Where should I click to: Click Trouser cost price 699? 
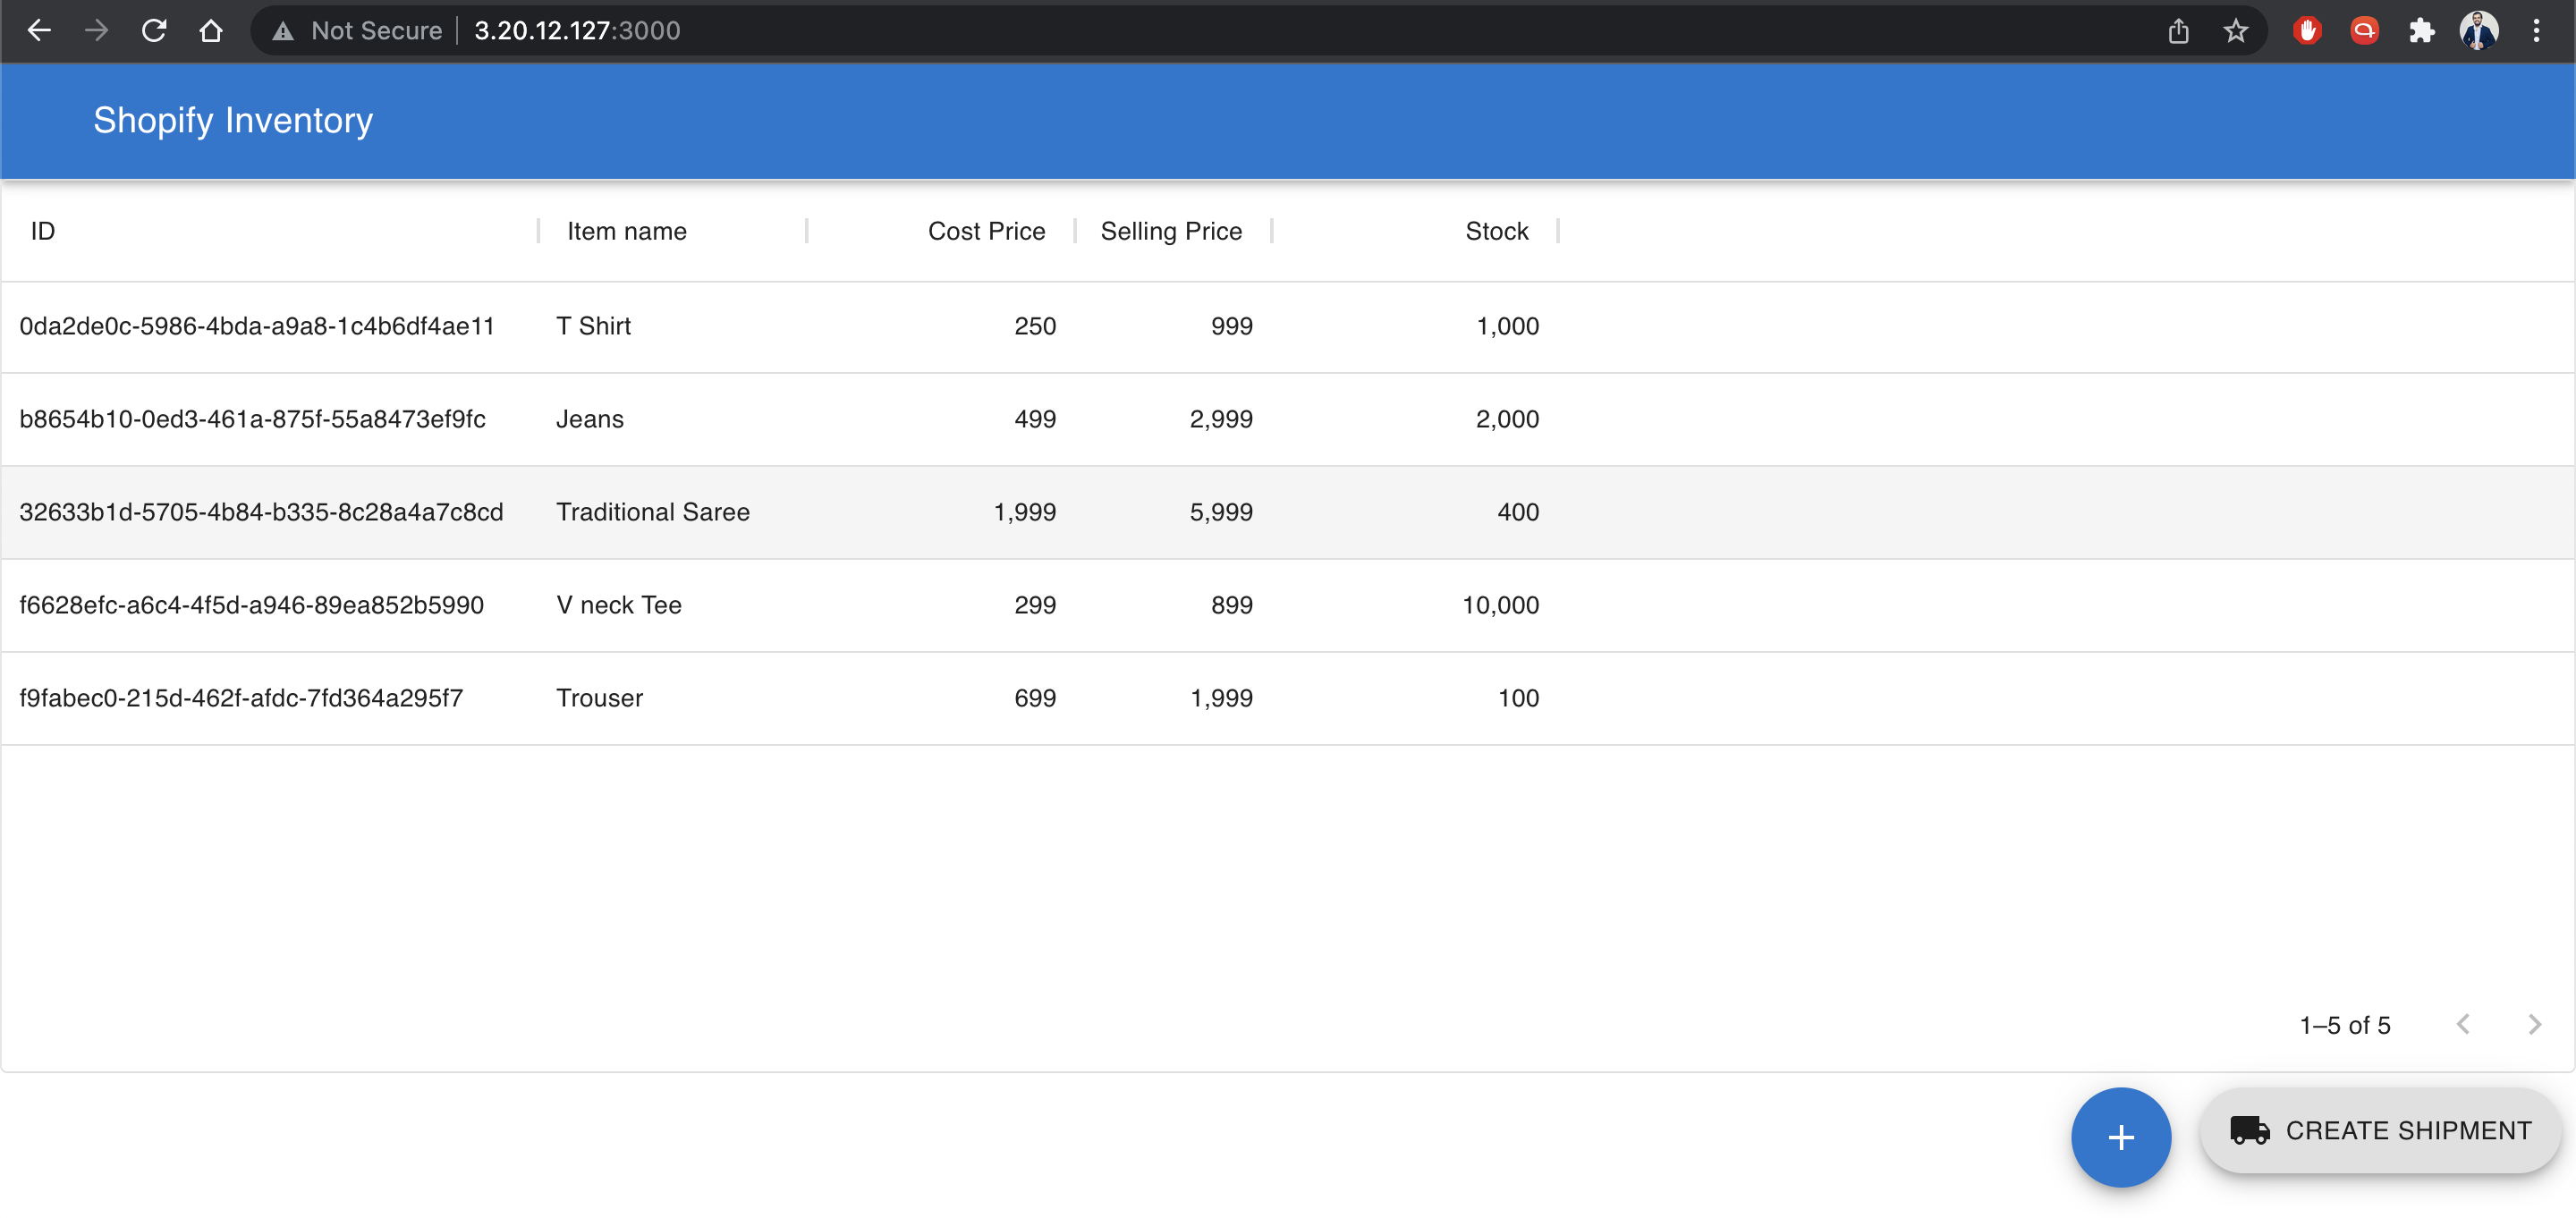point(1035,698)
